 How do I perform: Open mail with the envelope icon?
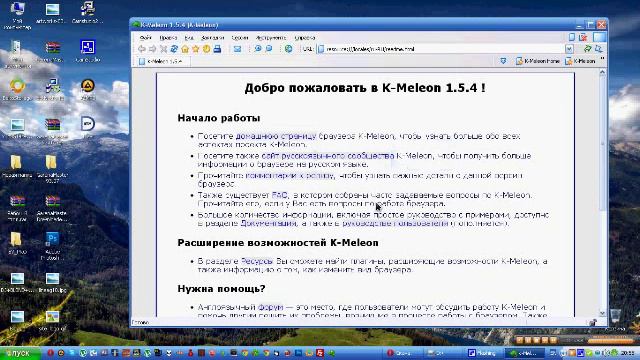click(237, 49)
